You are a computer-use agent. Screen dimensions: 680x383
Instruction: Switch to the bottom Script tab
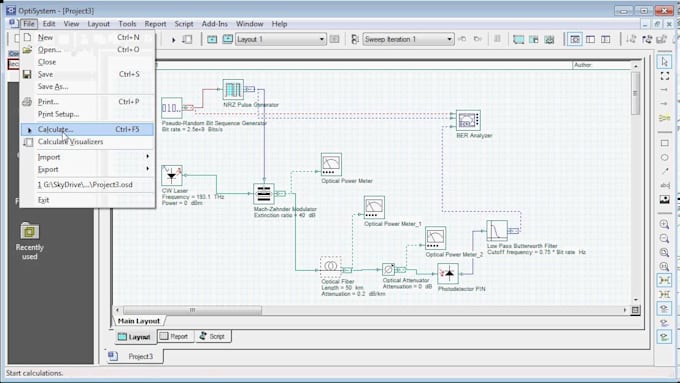click(212, 336)
